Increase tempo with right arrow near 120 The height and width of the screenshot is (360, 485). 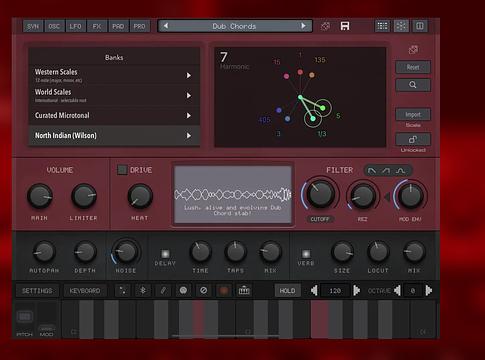(356, 291)
